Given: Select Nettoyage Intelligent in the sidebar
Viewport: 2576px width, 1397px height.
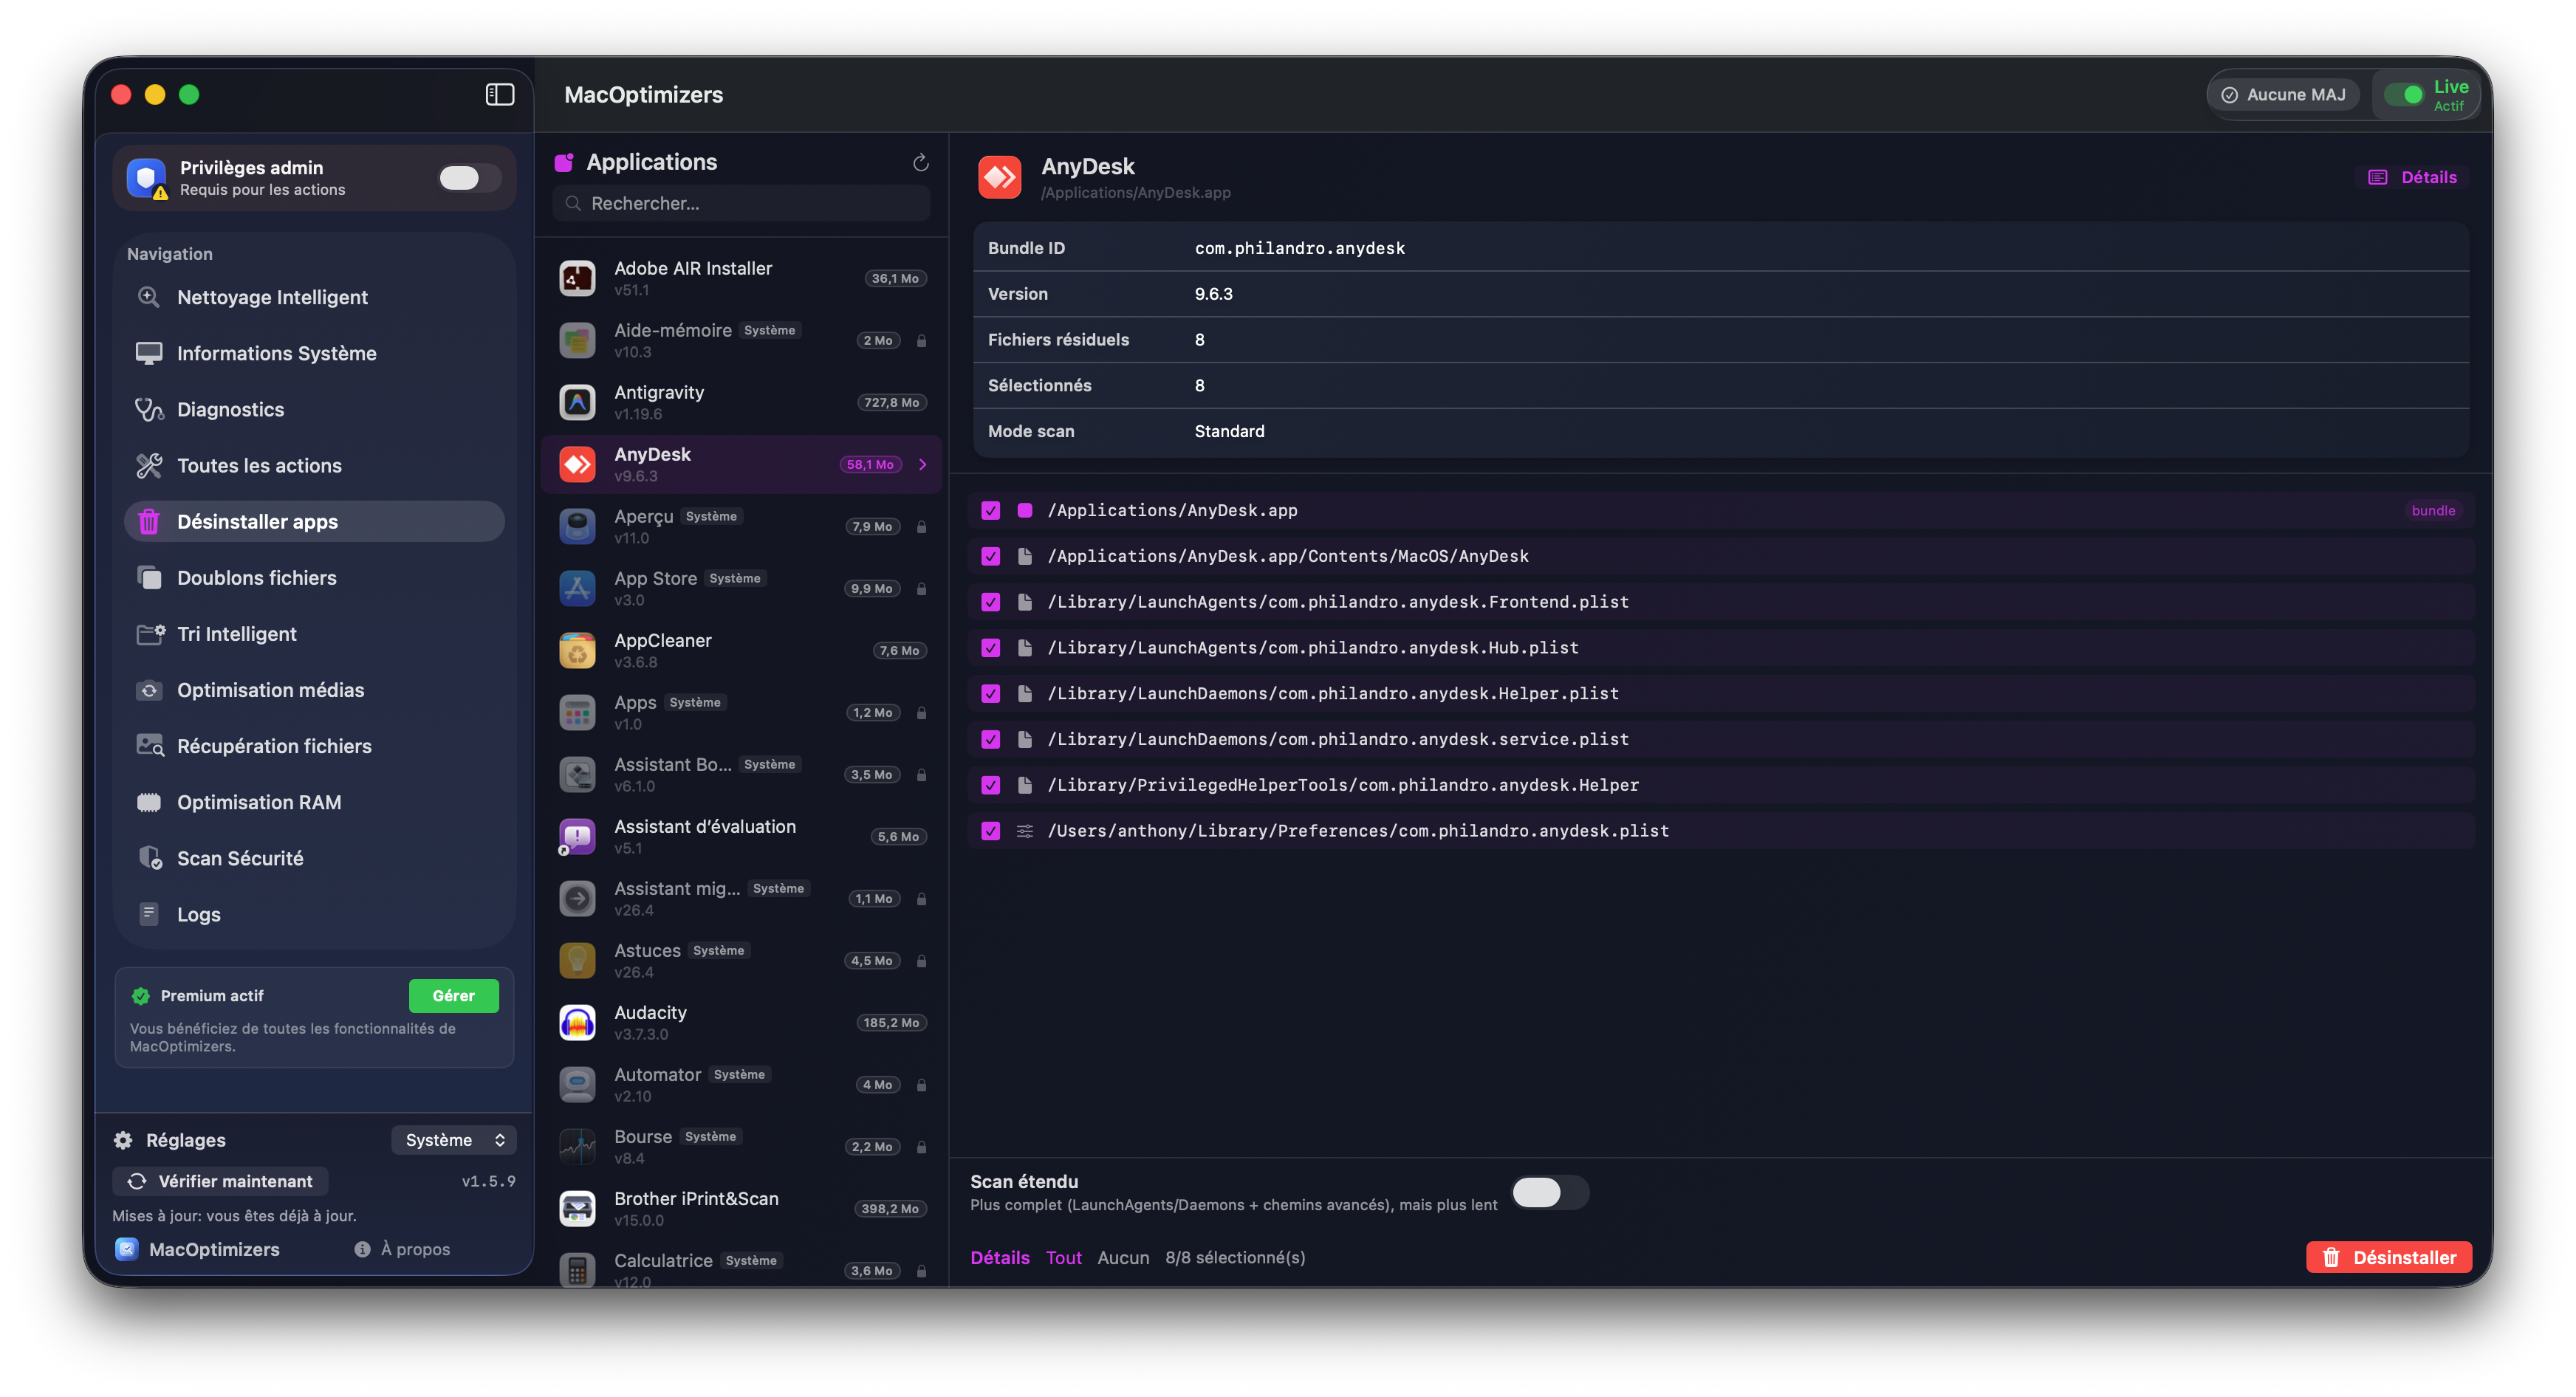Looking at the screenshot, I should (x=272, y=297).
